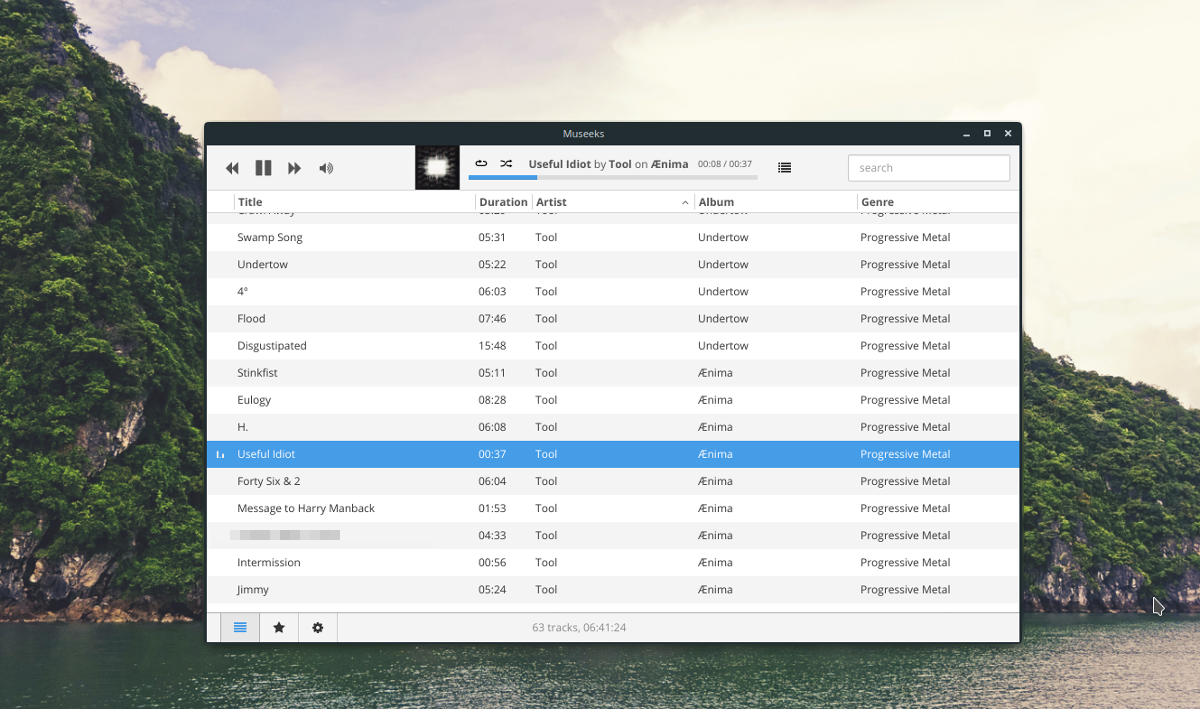Pause the currently playing track
1200x709 pixels.
(263, 167)
